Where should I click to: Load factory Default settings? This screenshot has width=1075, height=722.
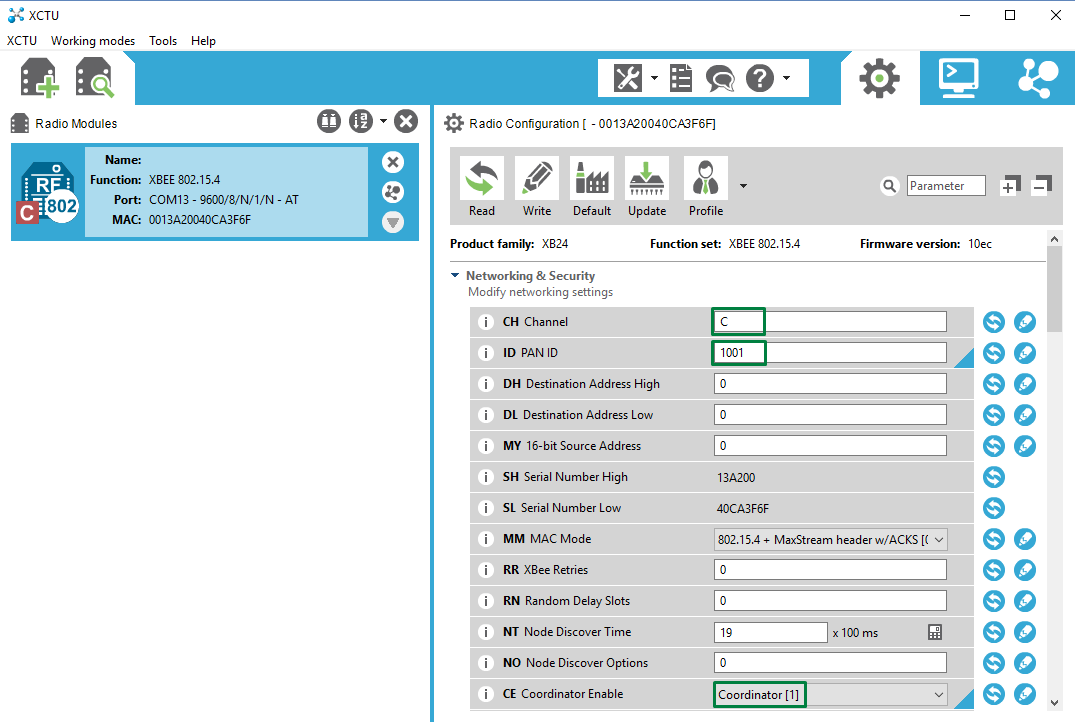tap(592, 187)
